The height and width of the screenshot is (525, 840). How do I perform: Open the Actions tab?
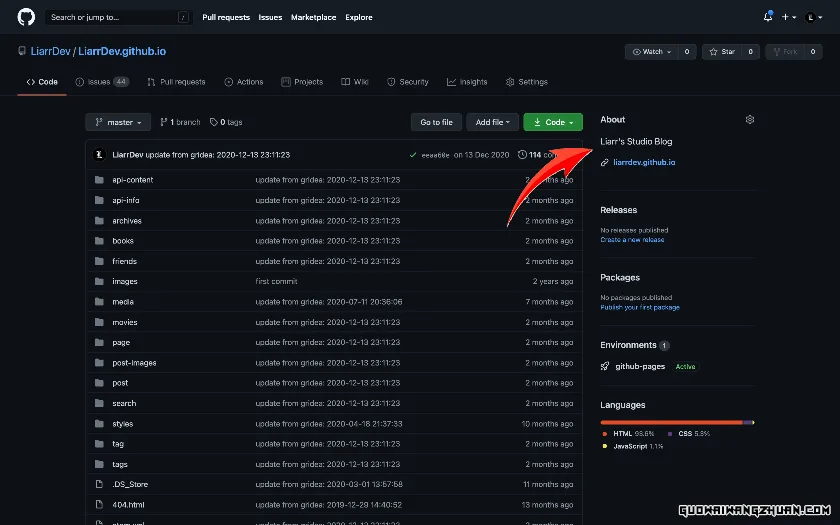click(x=244, y=82)
